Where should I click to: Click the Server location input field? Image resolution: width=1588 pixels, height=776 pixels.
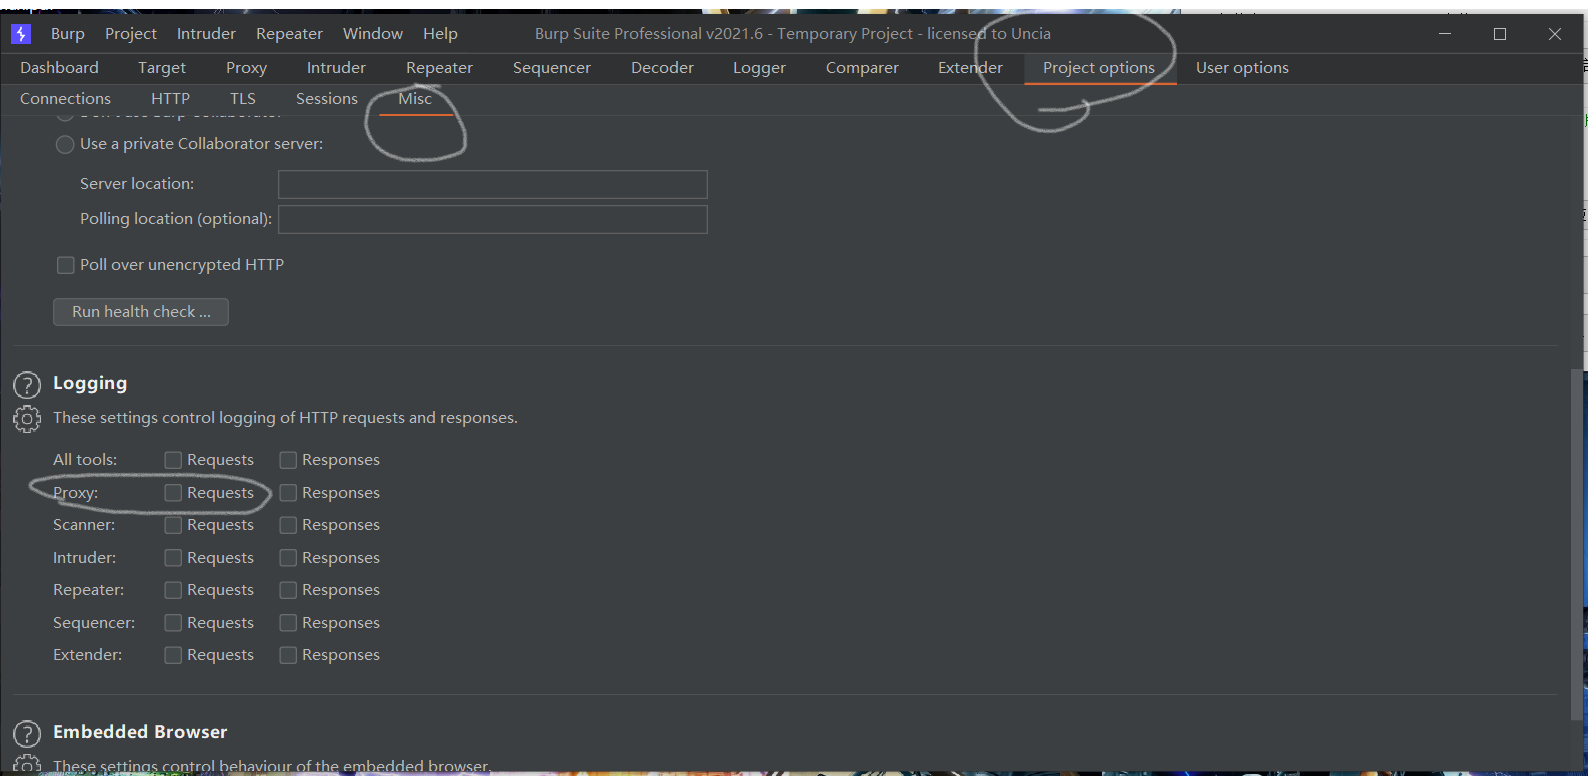coord(493,184)
